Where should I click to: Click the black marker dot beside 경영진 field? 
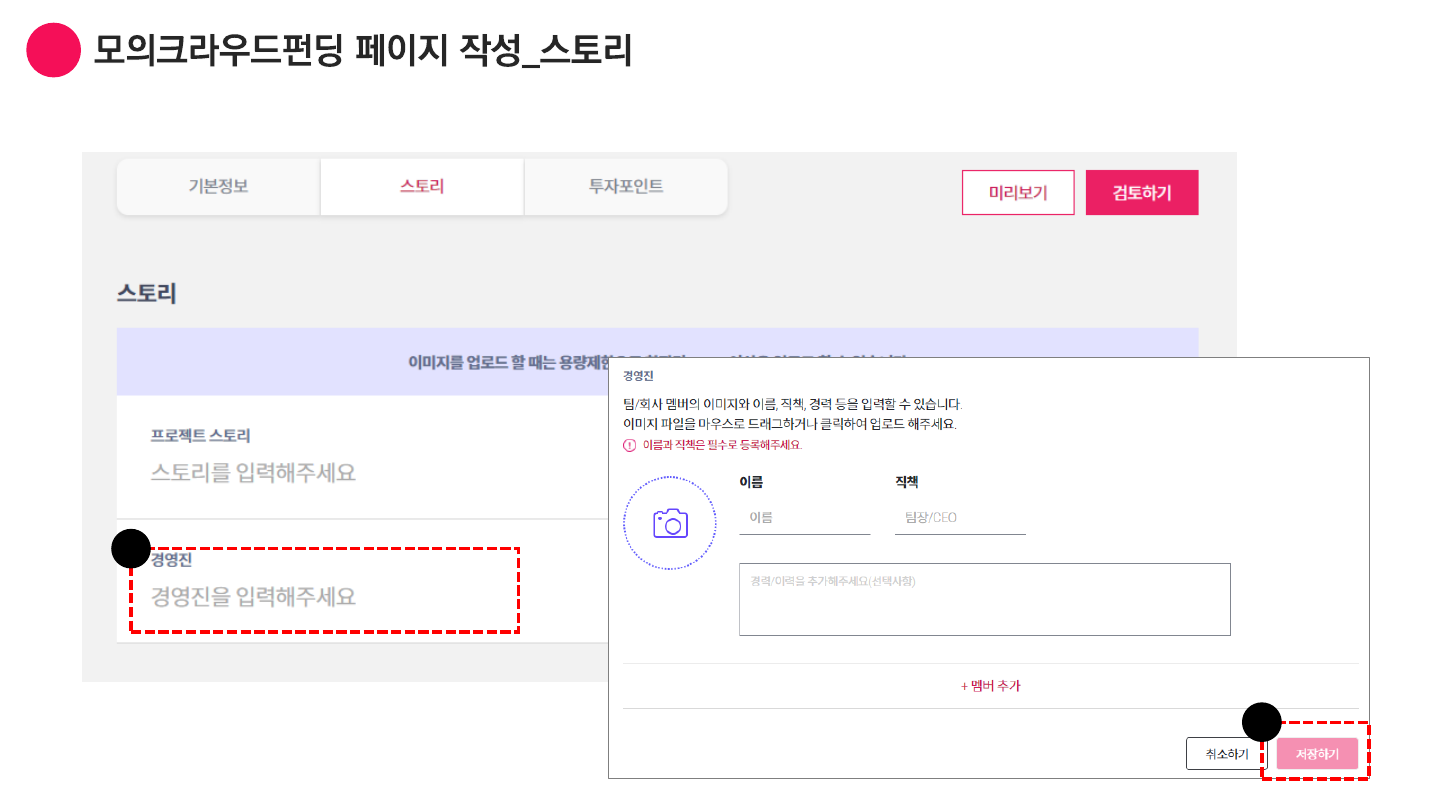coord(130,548)
